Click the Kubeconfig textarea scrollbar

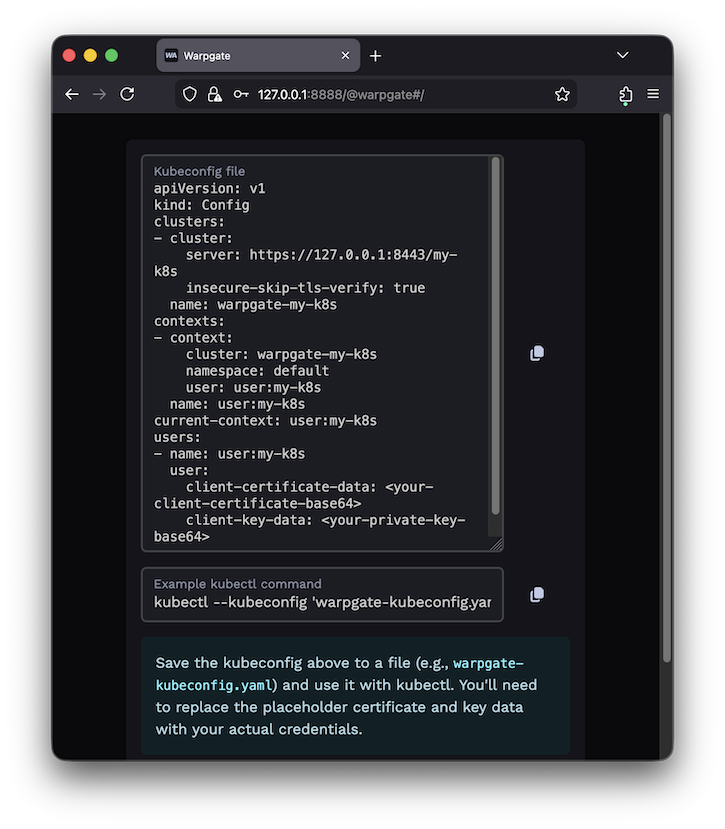point(495,340)
